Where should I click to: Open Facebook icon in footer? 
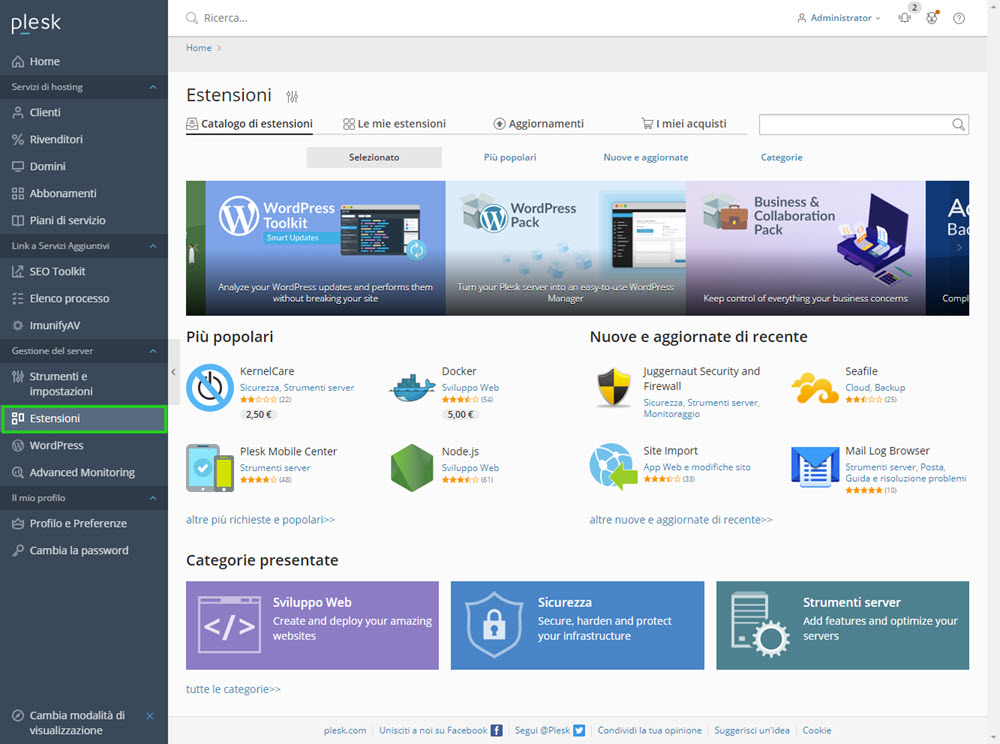pyautogui.click(x=496, y=731)
